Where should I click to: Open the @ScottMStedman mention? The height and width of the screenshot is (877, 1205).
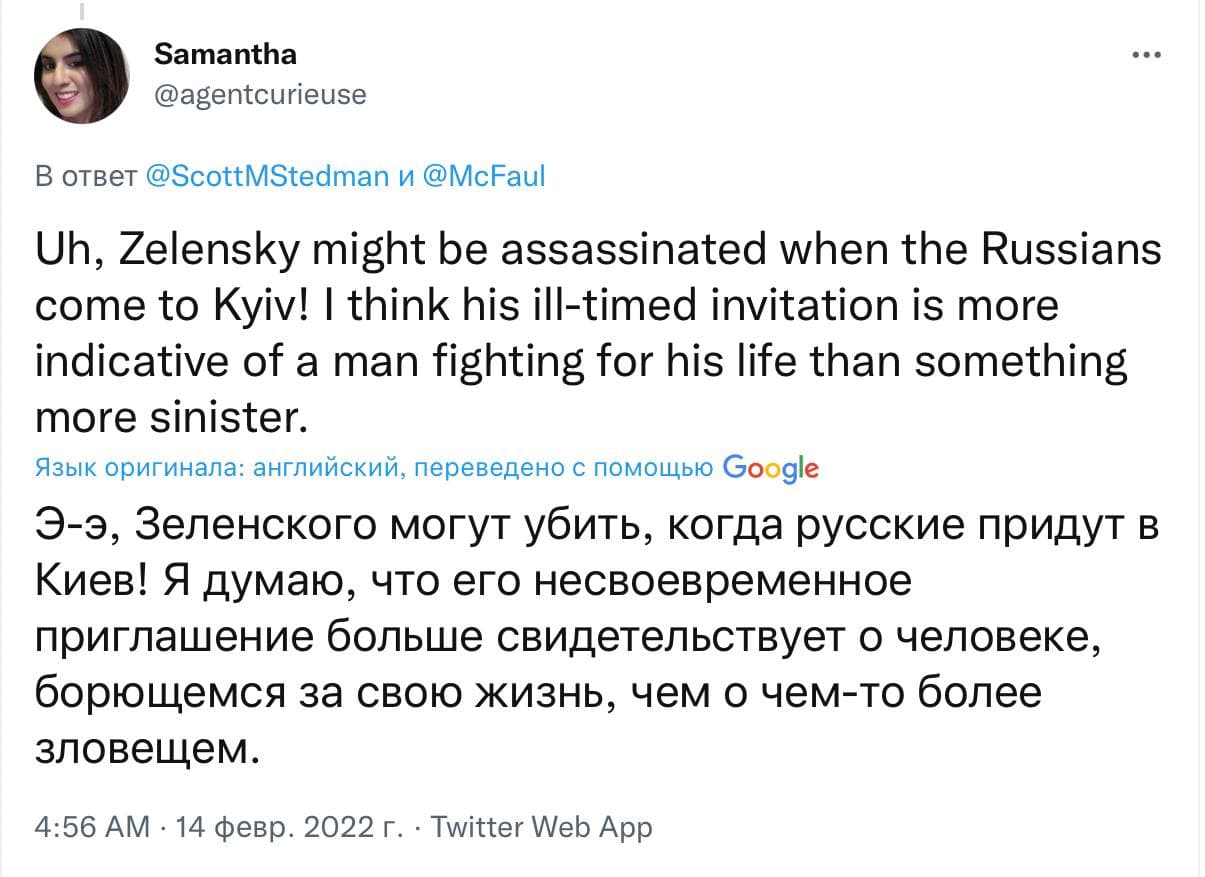[x=266, y=177]
